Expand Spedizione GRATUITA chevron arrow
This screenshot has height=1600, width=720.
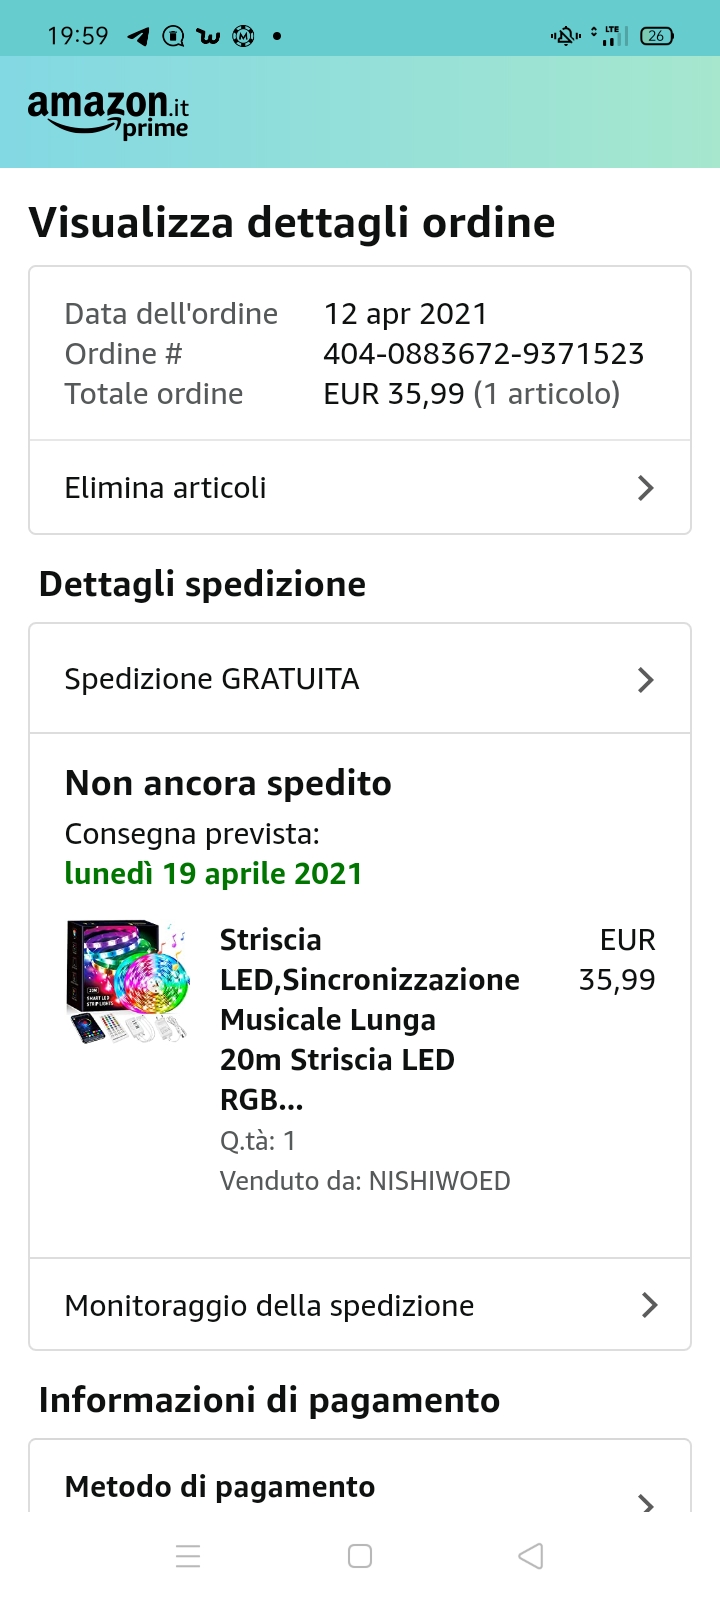pos(646,680)
